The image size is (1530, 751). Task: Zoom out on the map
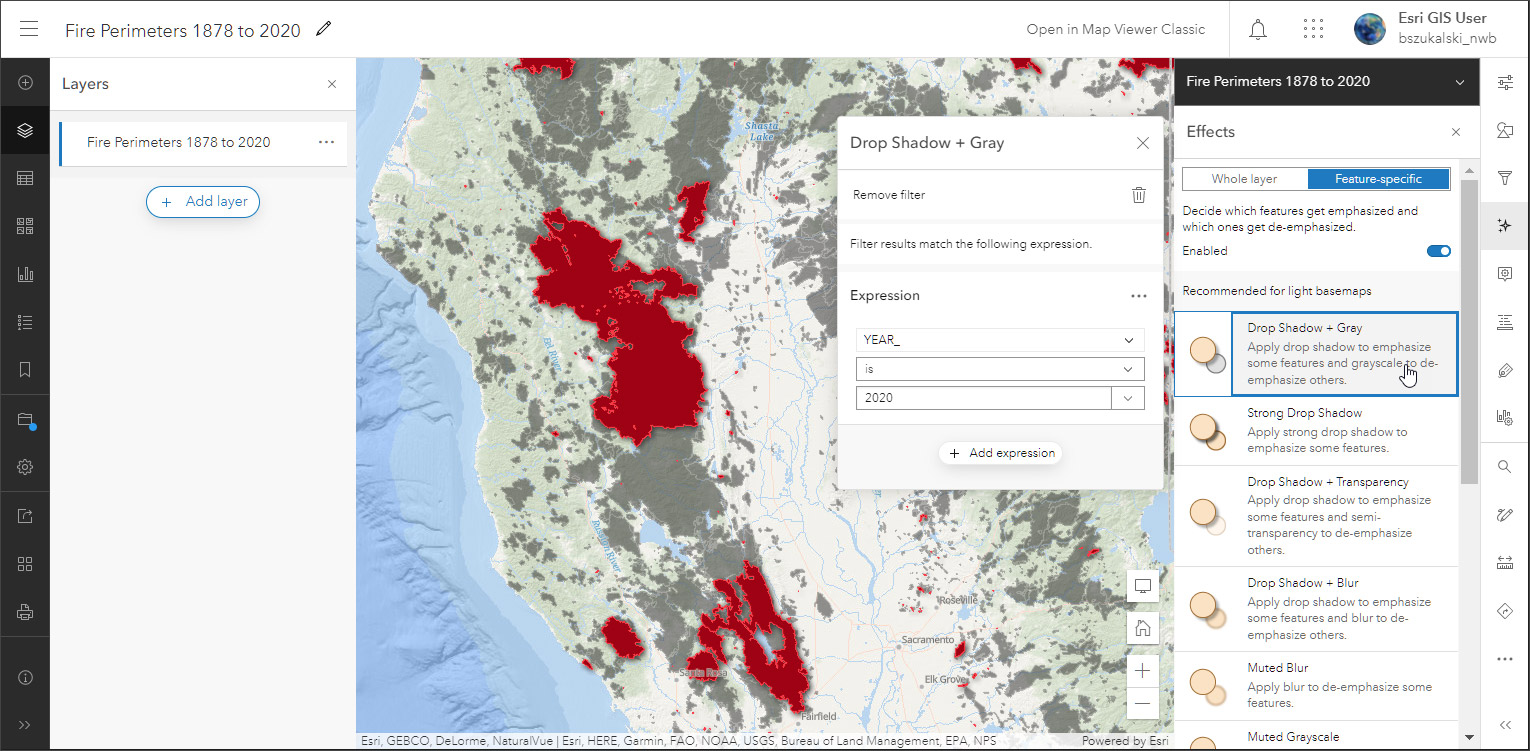click(1142, 702)
